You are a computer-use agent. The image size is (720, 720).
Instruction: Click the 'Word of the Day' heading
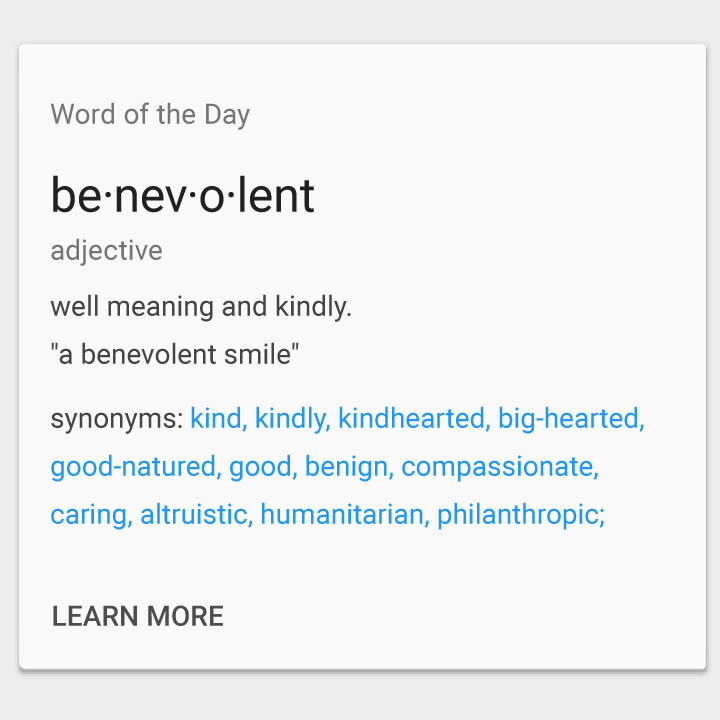150,114
